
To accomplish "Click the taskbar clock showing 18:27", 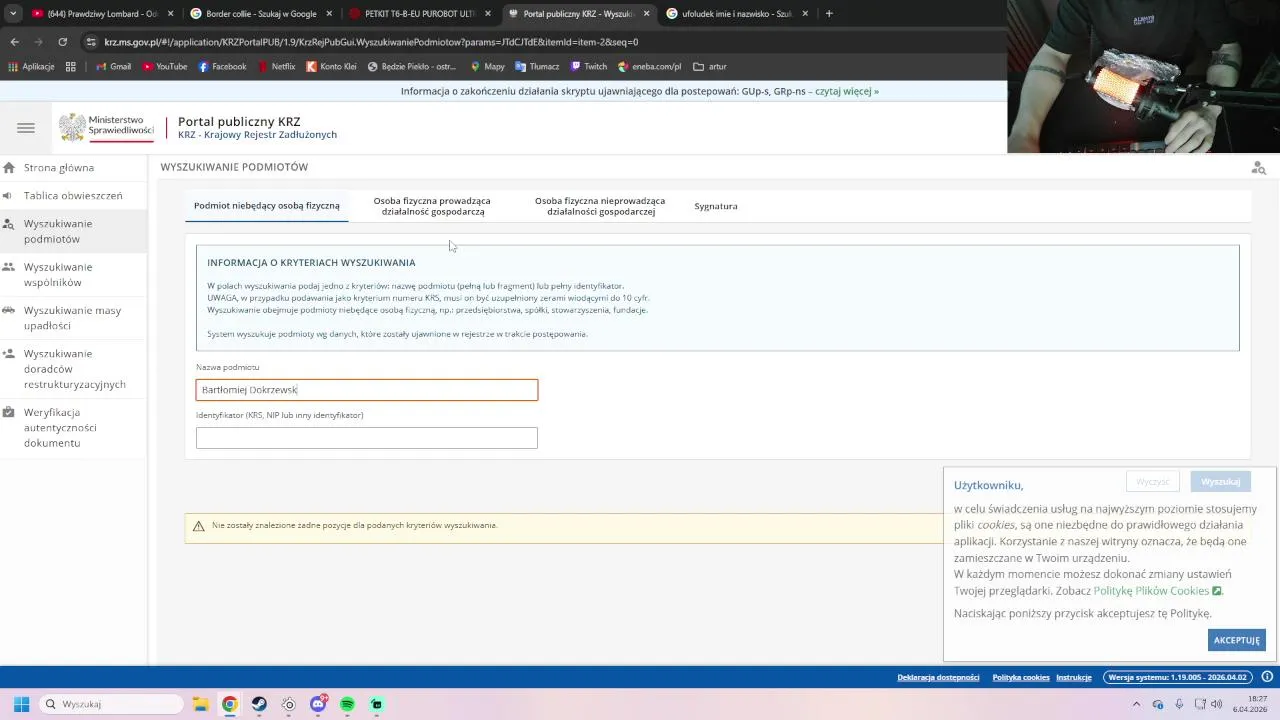I will pos(1250,704).
